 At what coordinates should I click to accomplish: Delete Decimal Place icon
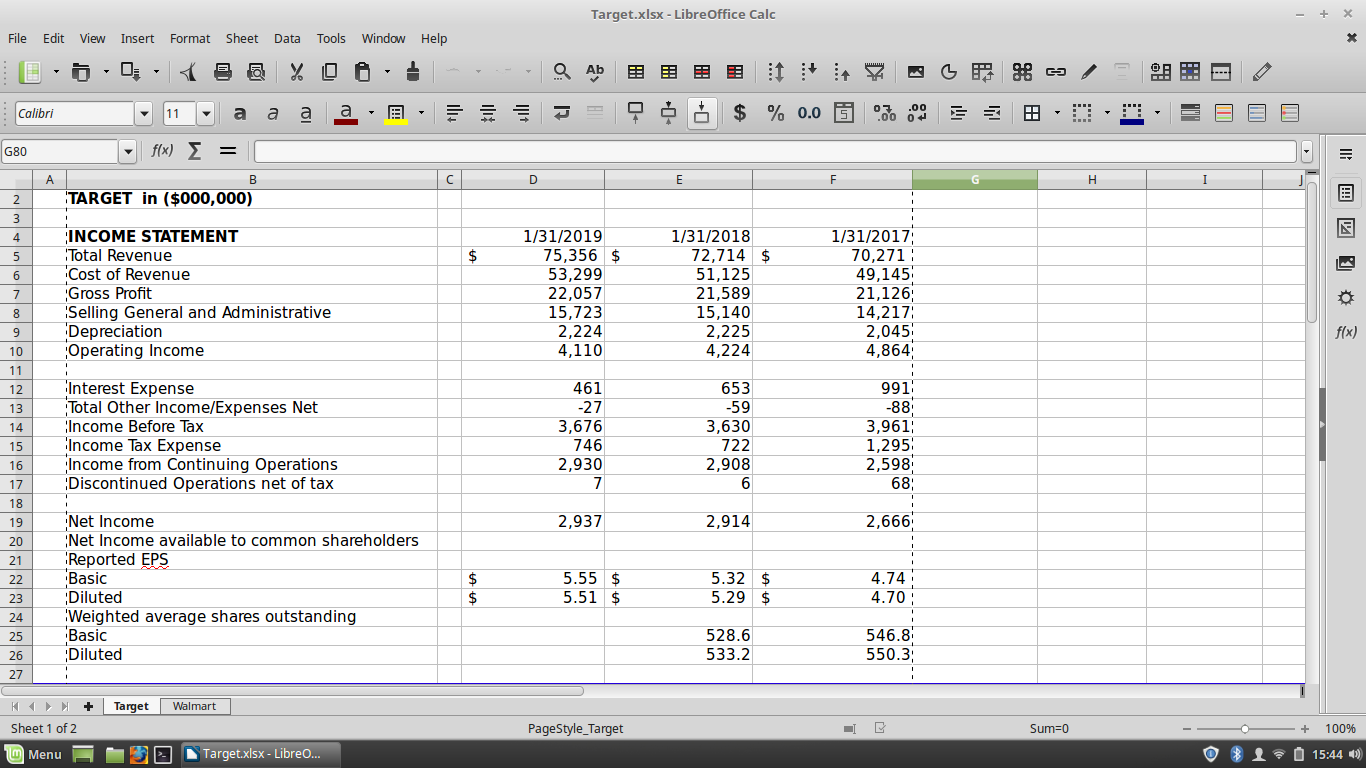click(917, 113)
